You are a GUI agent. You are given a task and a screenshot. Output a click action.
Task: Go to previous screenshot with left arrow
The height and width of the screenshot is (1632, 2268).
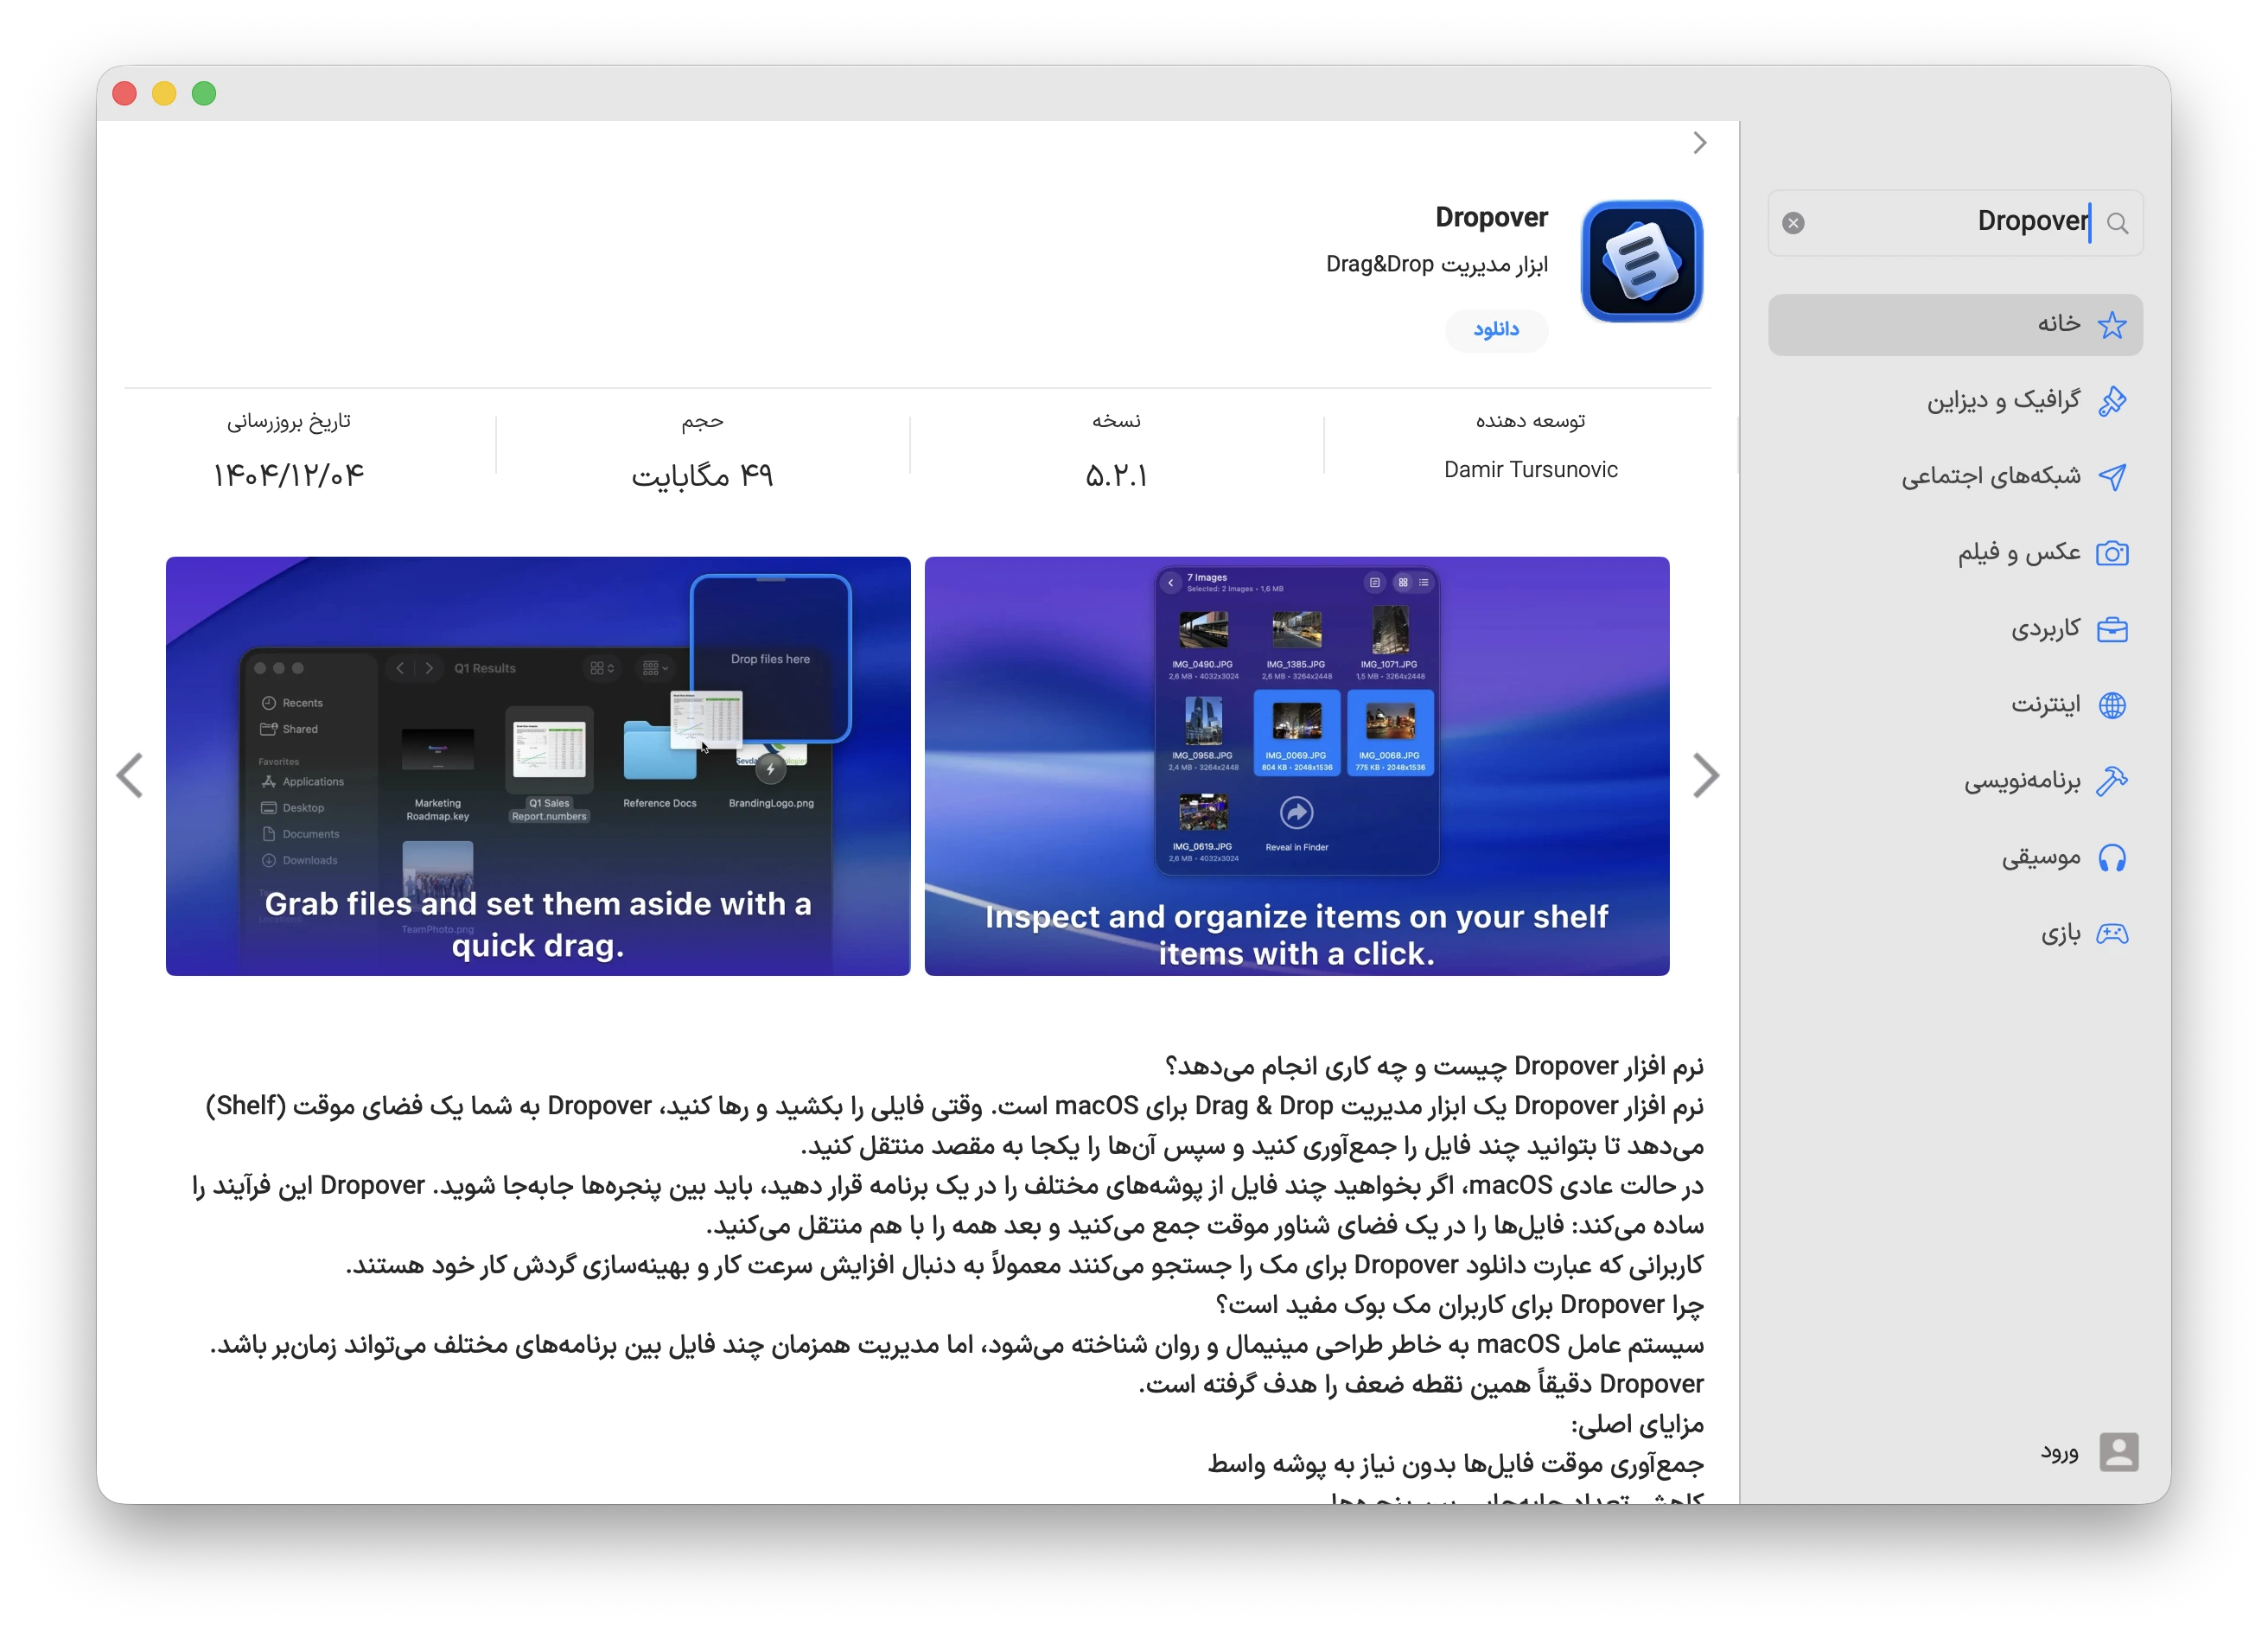pyautogui.click(x=130, y=775)
